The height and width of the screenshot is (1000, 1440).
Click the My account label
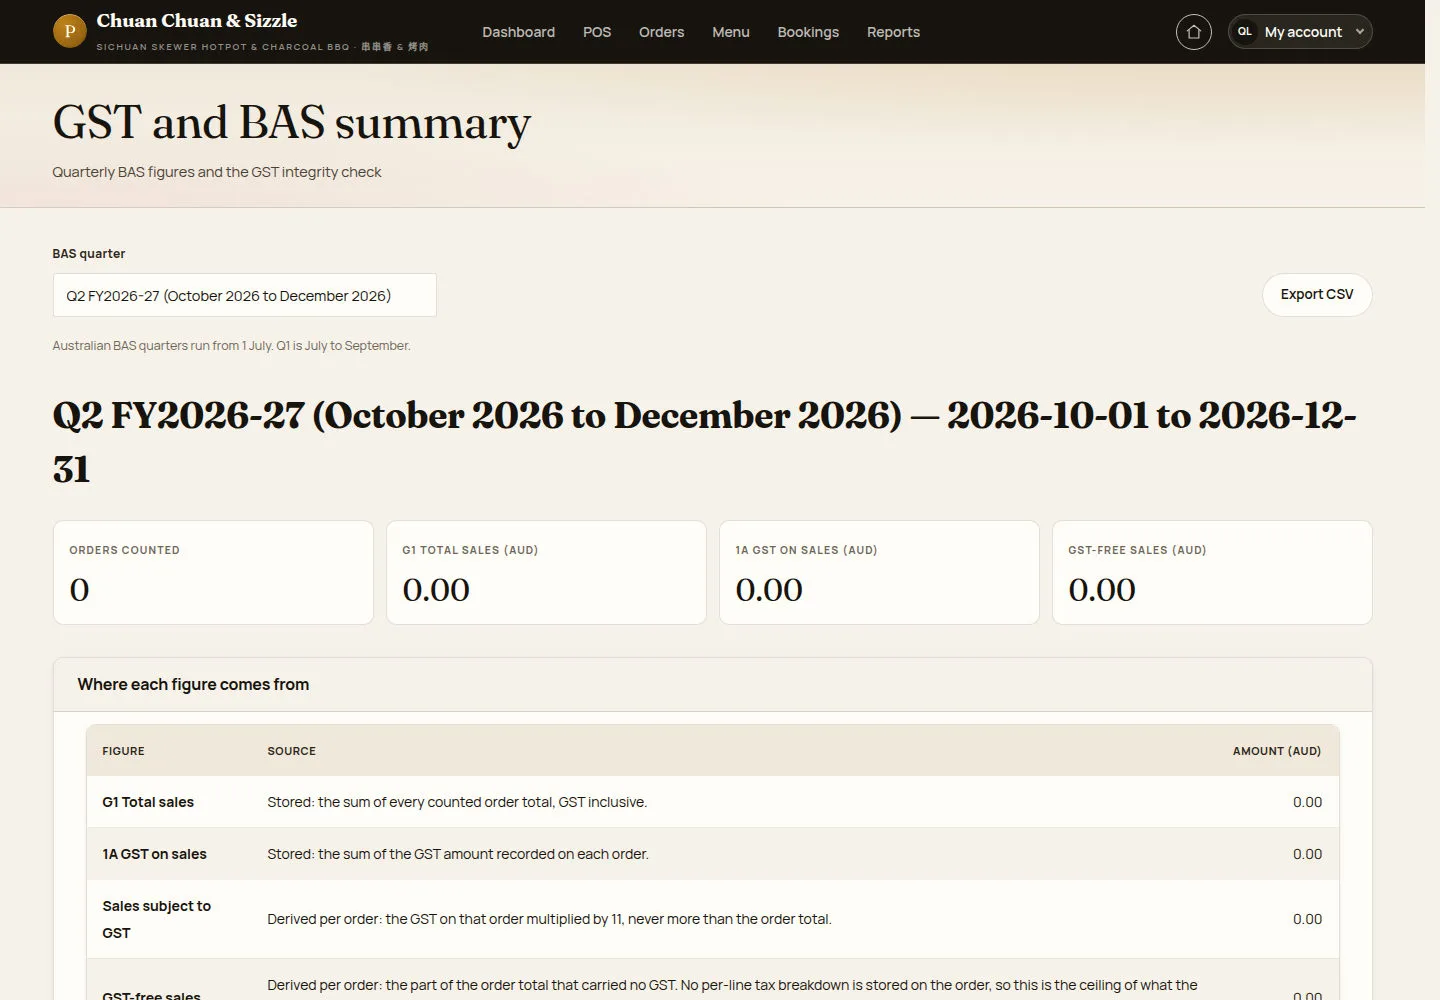(x=1303, y=32)
